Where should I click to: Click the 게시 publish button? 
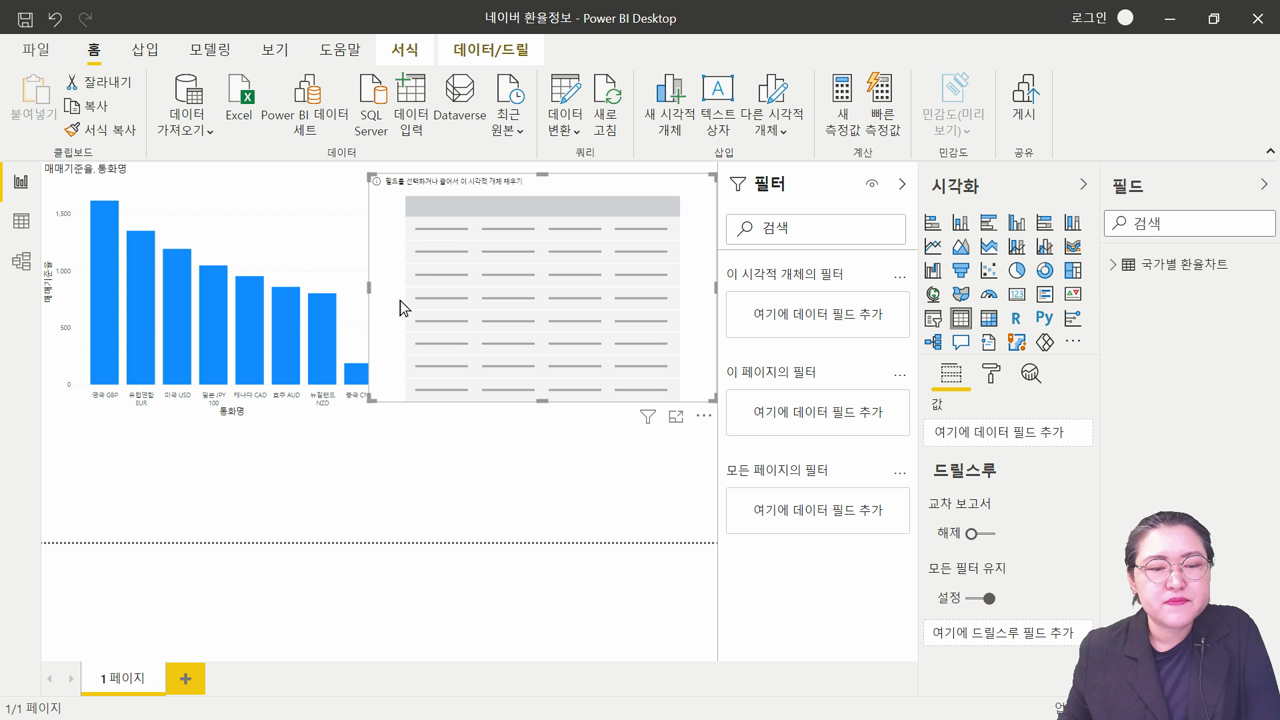(x=1024, y=98)
